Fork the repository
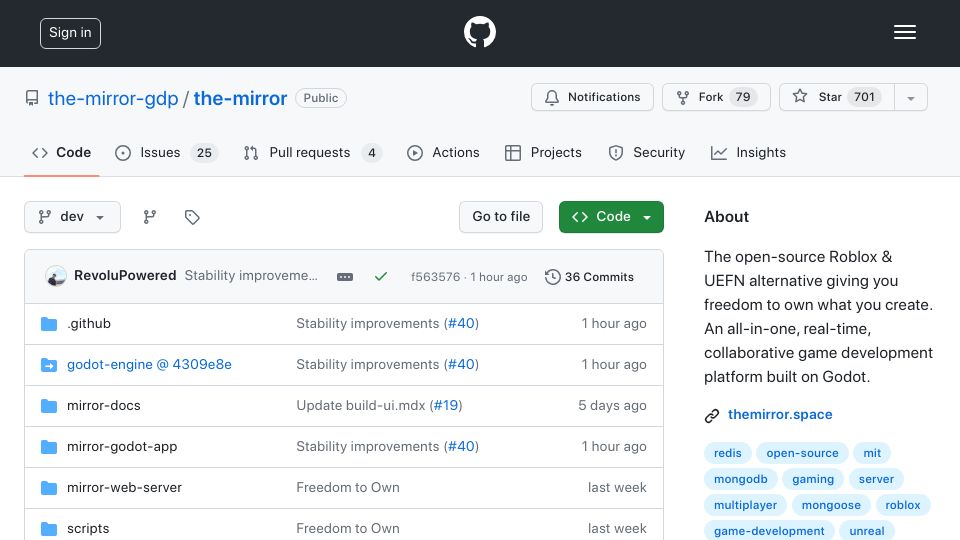 click(x=716, y=97)
